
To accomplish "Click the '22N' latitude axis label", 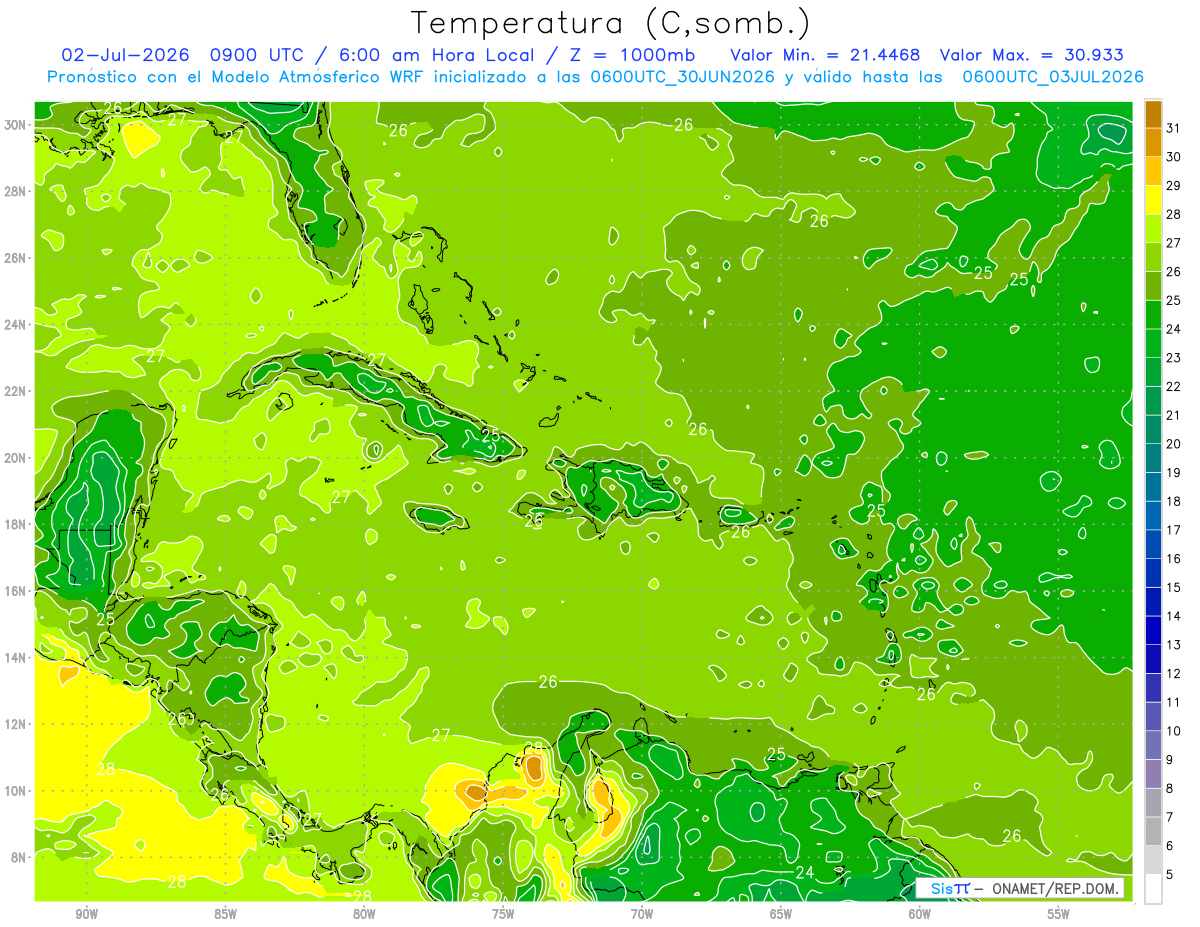I will (16, 391).
